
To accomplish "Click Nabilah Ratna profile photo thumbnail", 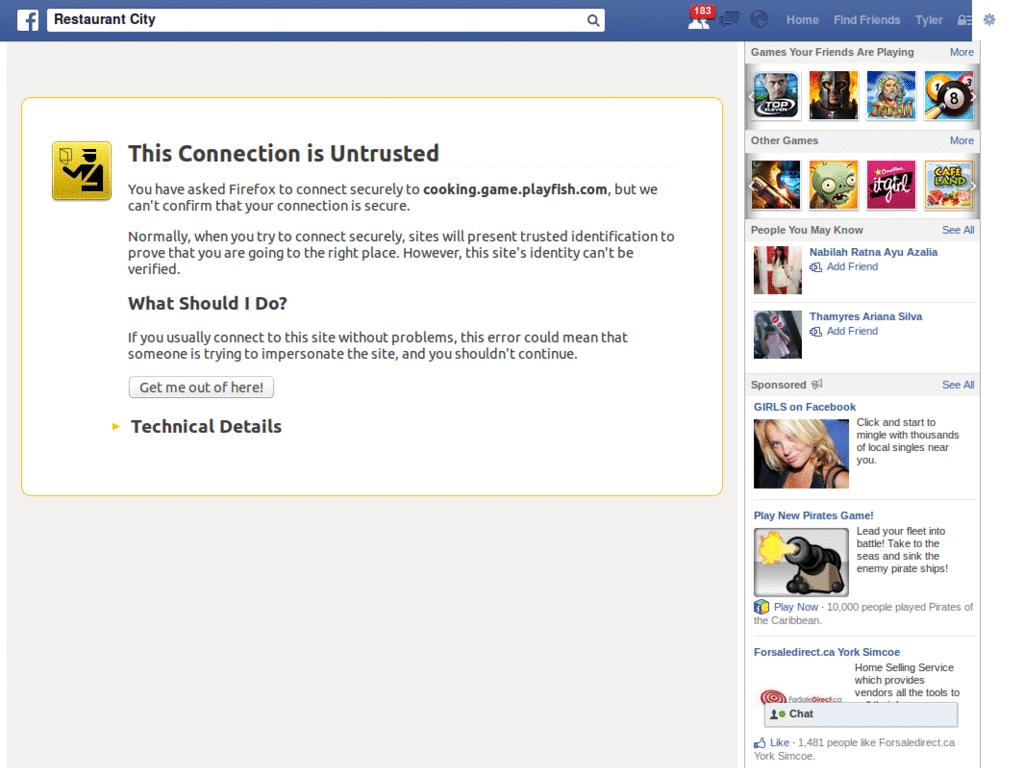I will 777,270.
